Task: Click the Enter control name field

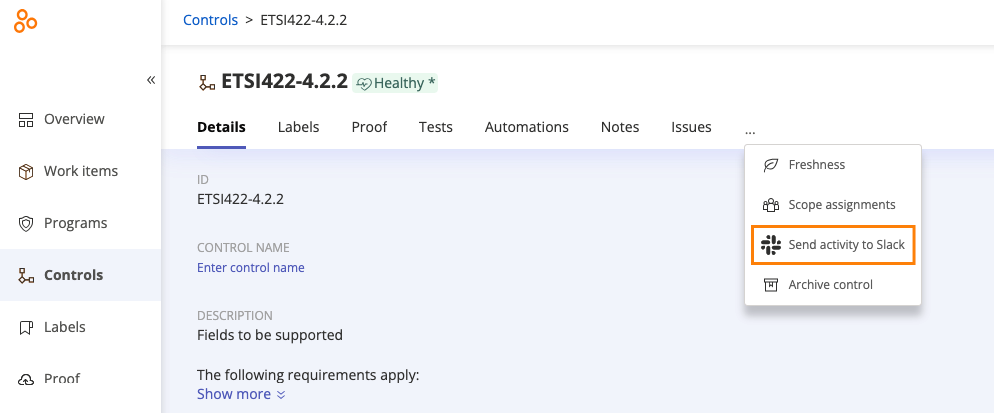Action: [x=251, y=268]
